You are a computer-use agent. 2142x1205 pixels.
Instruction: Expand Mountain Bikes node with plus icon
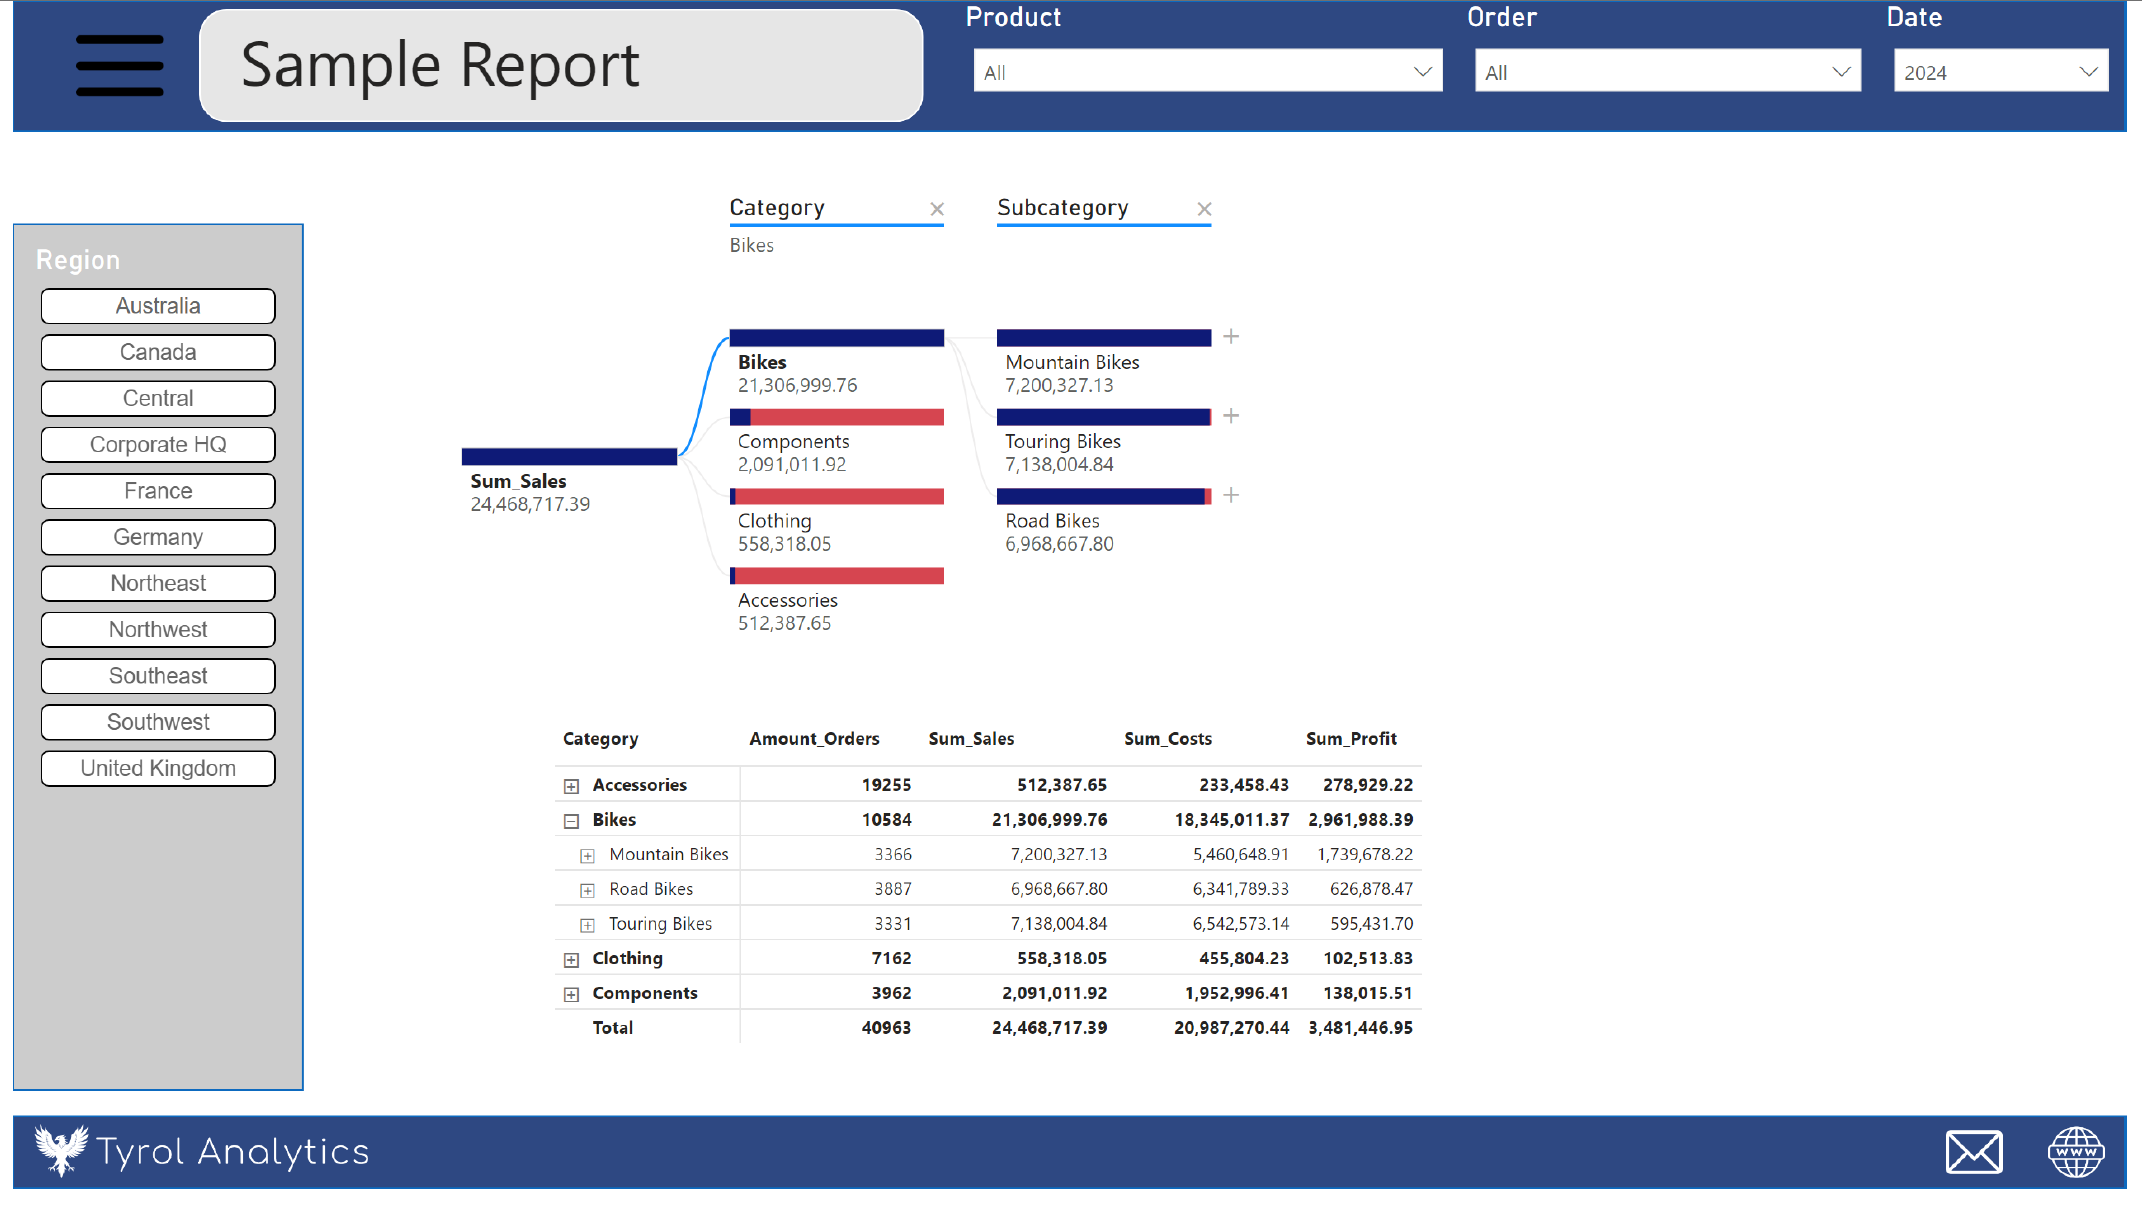(x=1231, y=337)
